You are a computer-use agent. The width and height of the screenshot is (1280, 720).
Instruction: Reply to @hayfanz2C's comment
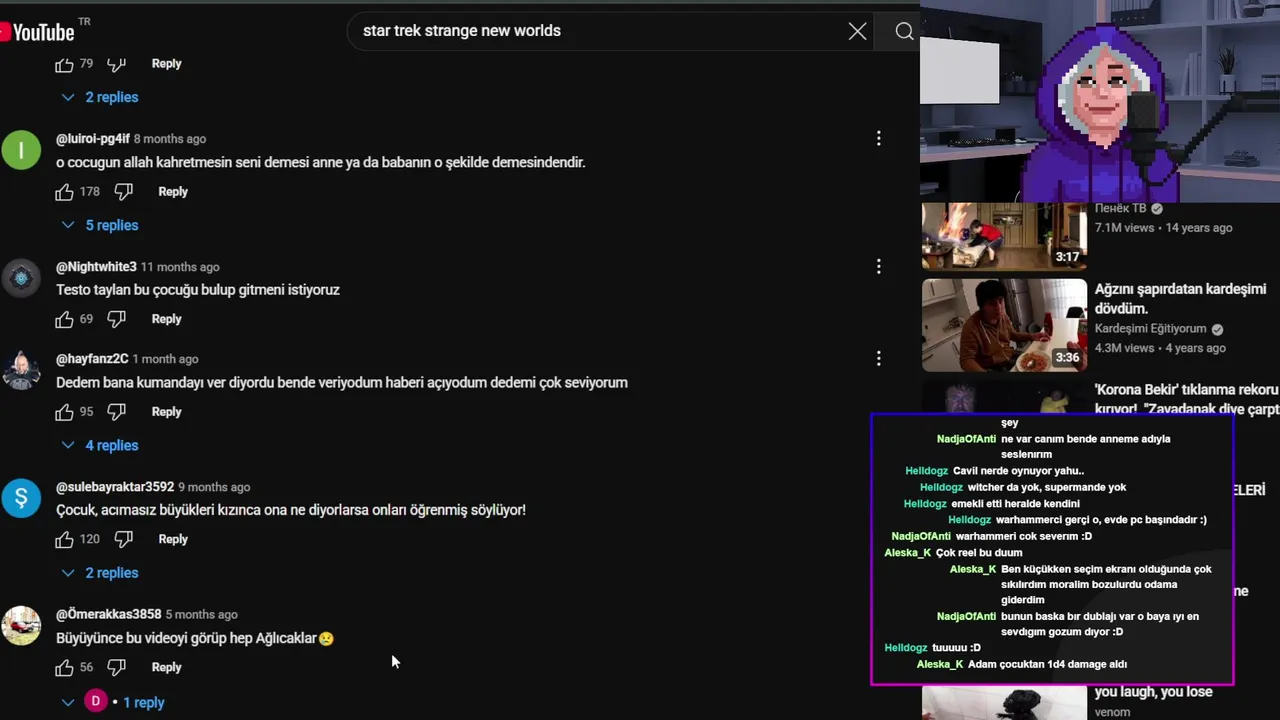pos(166,412)
